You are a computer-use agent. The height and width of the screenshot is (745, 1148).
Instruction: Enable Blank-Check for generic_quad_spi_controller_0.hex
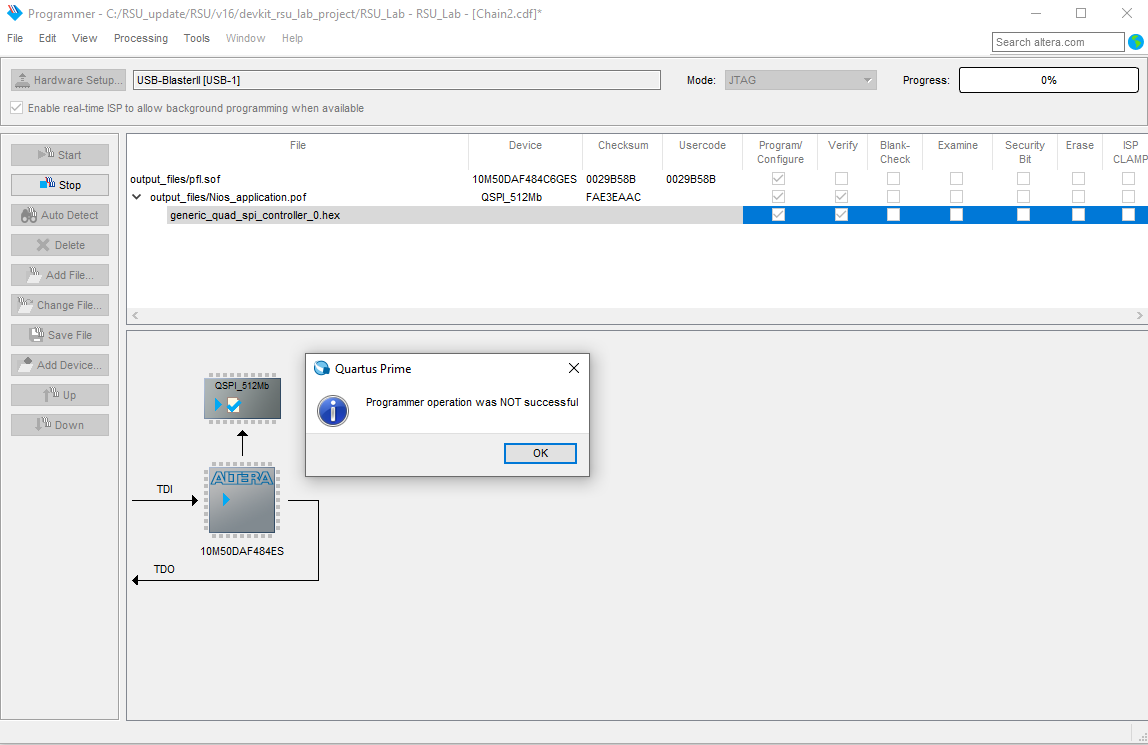[893, 215]
